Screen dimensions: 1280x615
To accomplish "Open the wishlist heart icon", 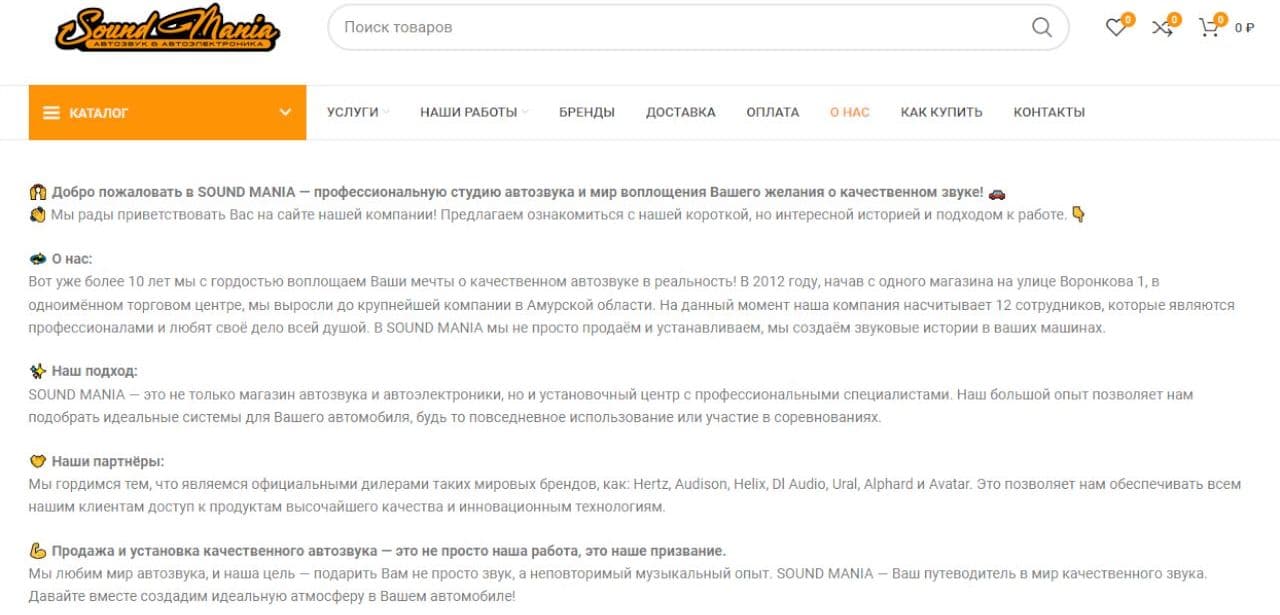I will pyautogui.click(x=1115, y=28).
